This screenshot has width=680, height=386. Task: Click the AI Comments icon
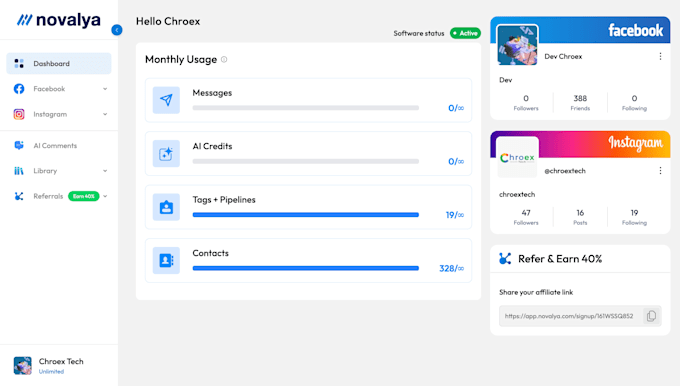[x=19, y=145]
